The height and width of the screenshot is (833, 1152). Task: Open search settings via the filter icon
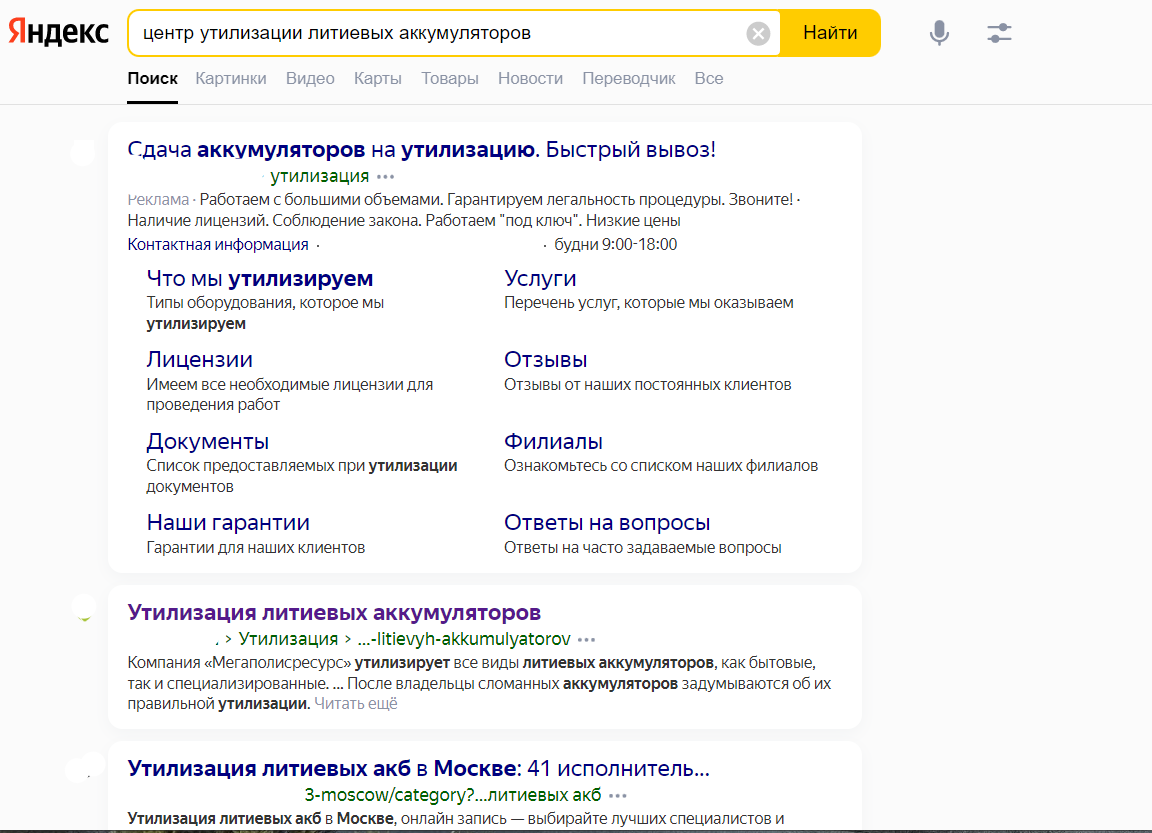click(1000, 32)
